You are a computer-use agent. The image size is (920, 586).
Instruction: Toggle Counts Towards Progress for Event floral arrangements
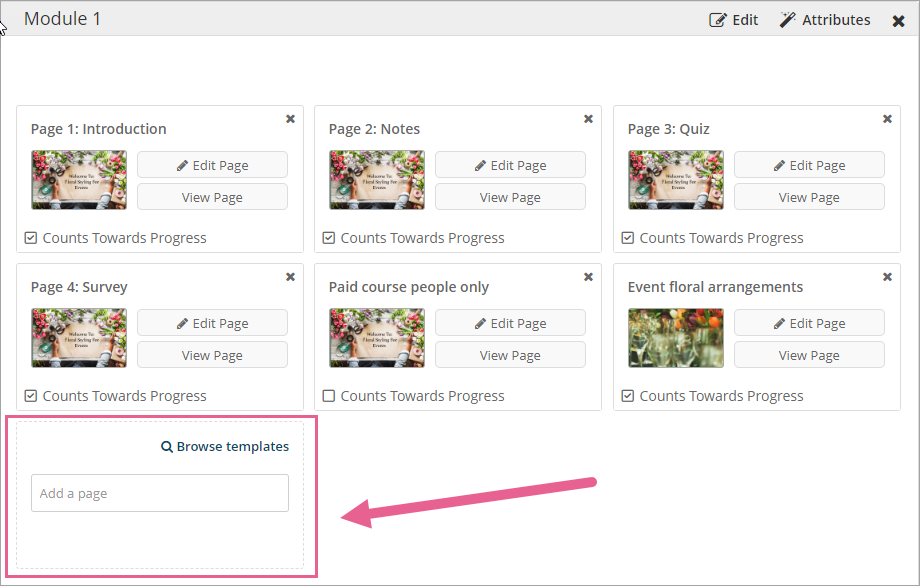coord(627,396)
